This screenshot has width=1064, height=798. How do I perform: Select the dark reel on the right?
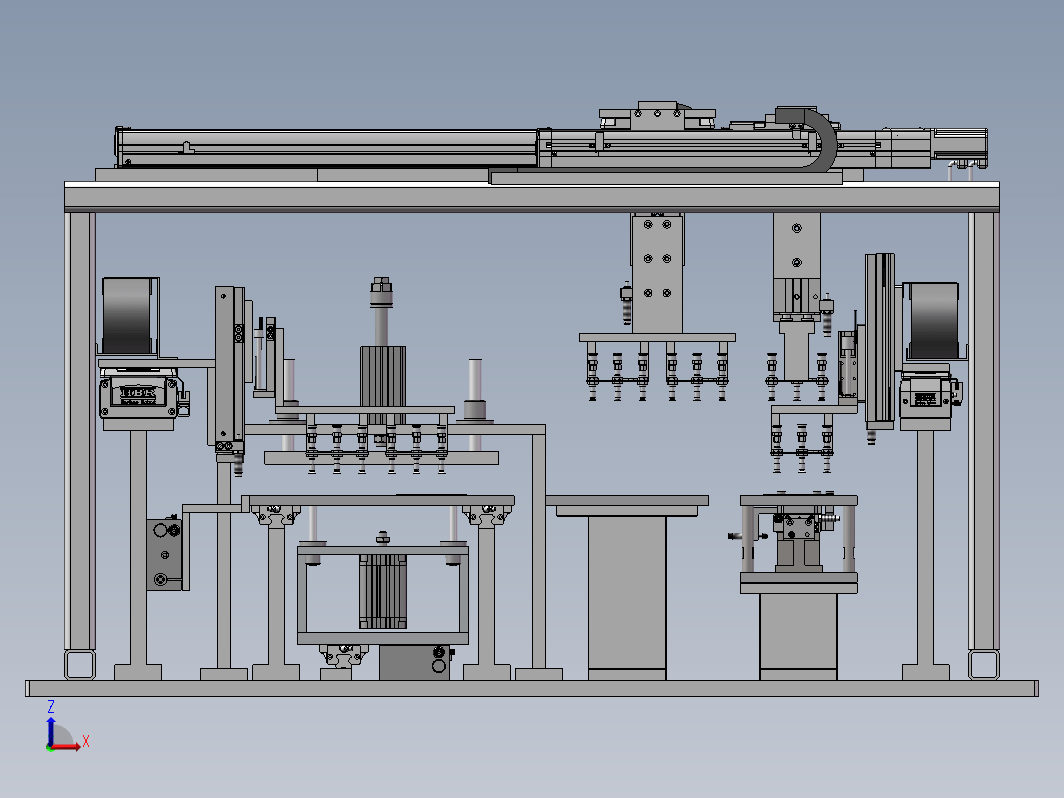934,321
